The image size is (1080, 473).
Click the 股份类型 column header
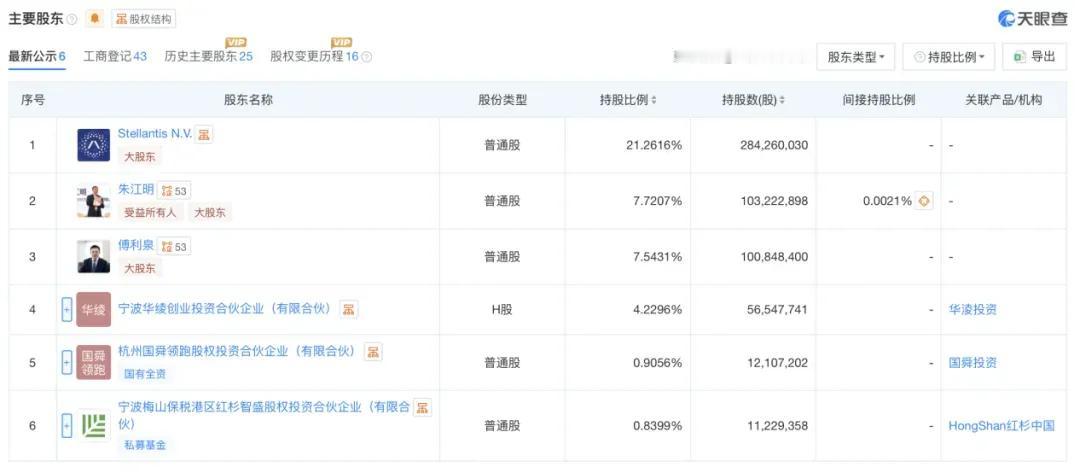[502, 100]
